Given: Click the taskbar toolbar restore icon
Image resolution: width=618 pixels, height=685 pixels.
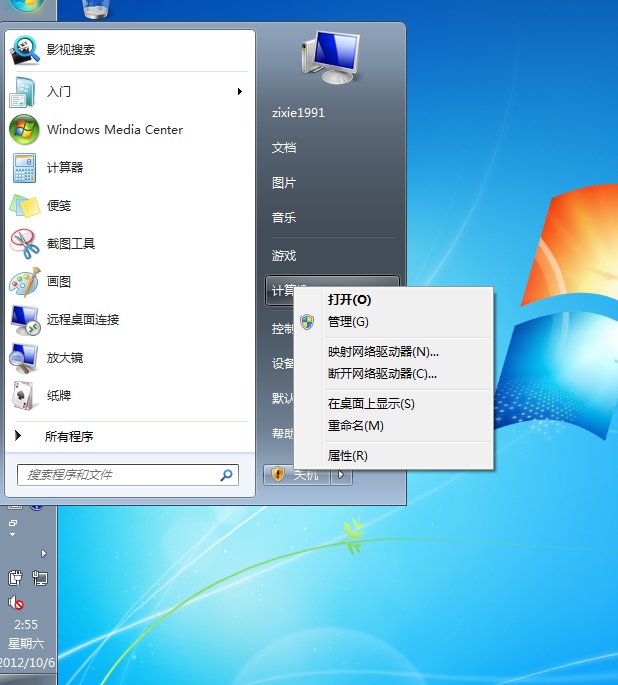Looking at the screenshot, I should (x=13, y=523).
